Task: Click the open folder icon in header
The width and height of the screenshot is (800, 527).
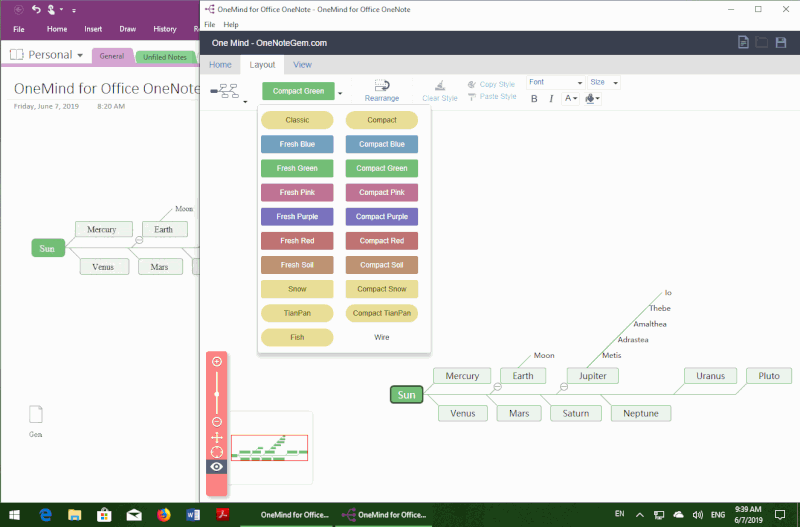Action: tap(761, 42)
